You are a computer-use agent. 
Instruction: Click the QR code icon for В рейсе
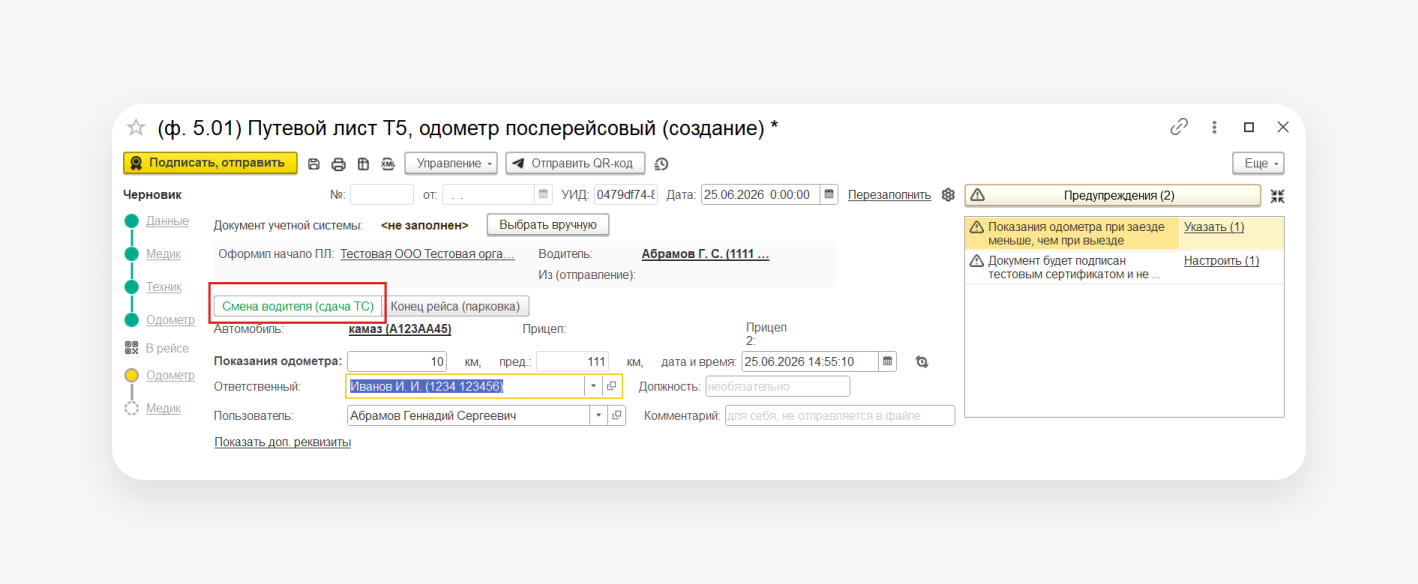132,348
